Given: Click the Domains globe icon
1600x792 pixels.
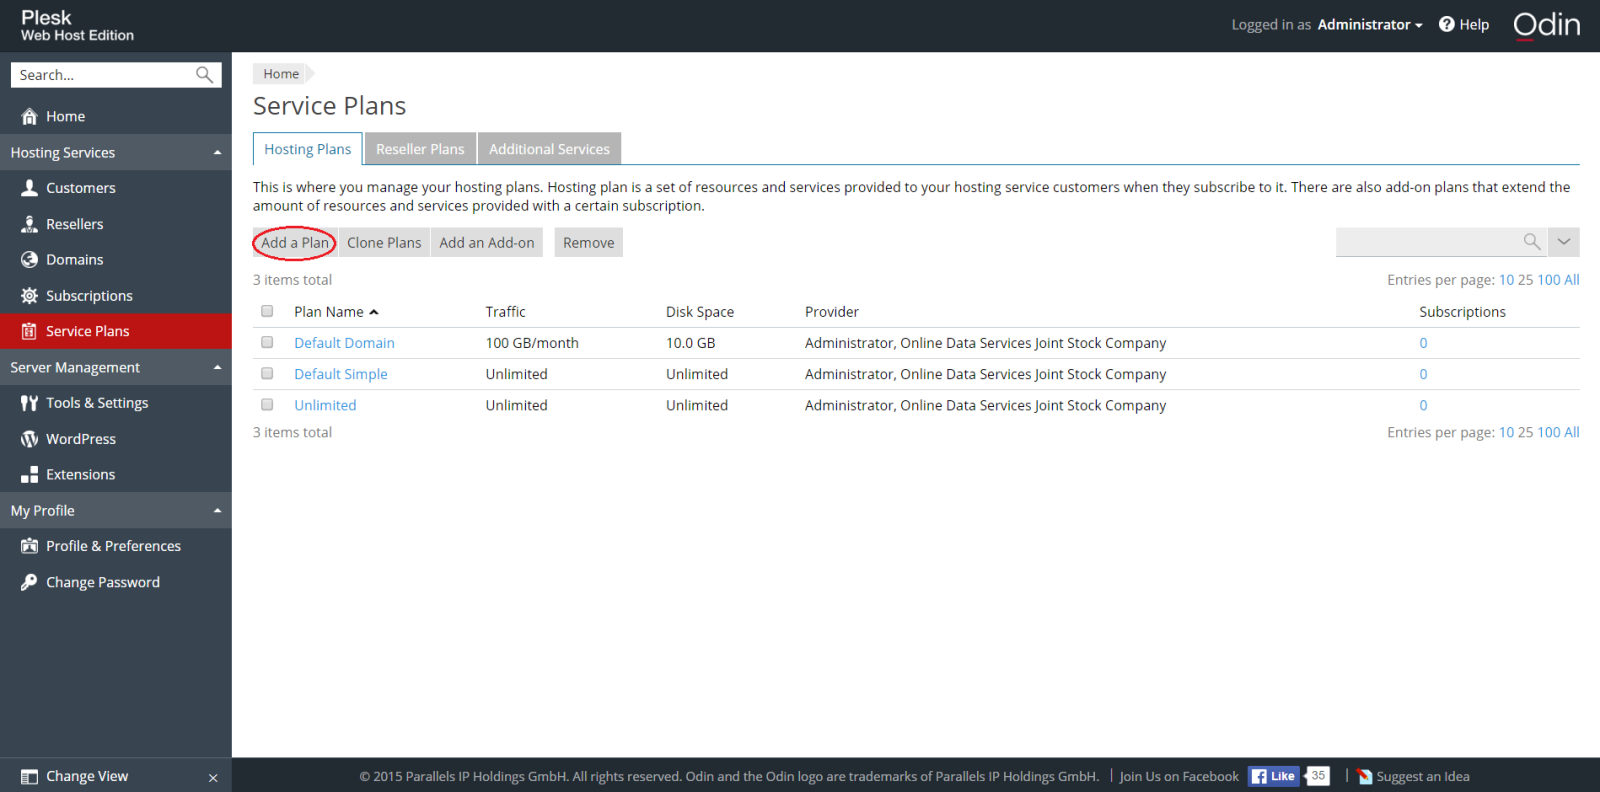Looking at the screenshot, I should coord(30,260).
